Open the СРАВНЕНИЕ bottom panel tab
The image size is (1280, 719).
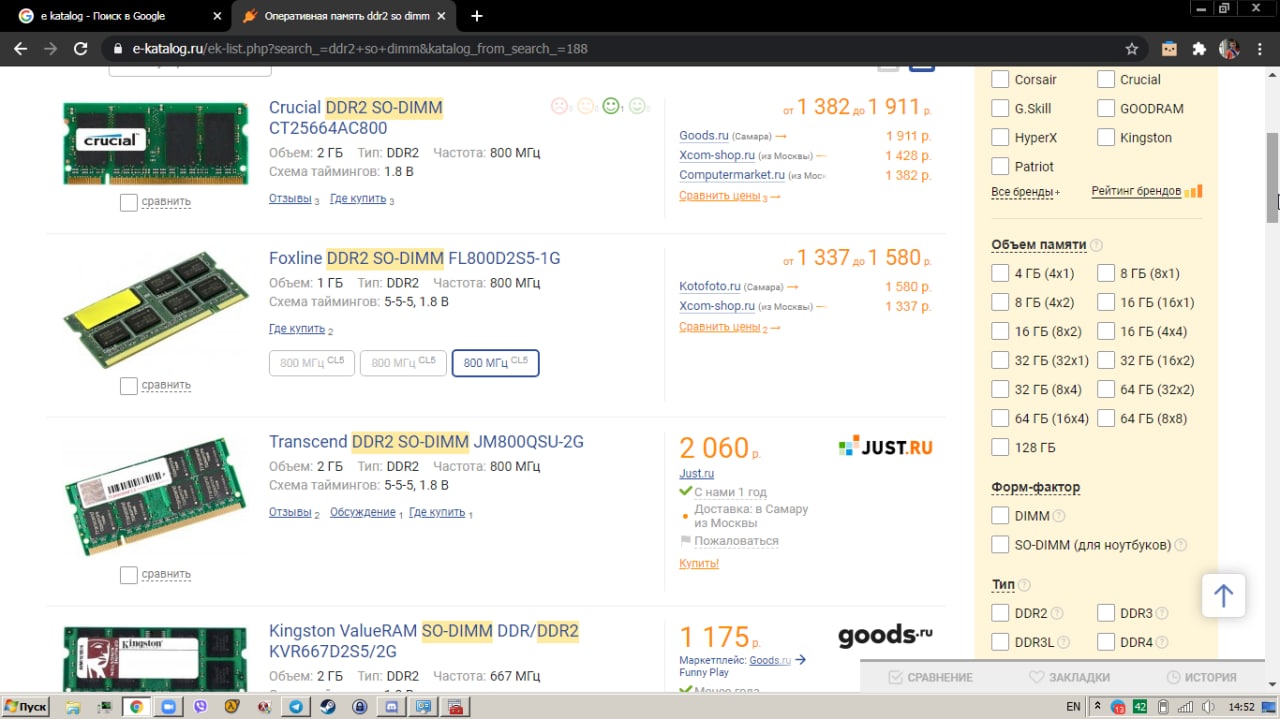930,677
